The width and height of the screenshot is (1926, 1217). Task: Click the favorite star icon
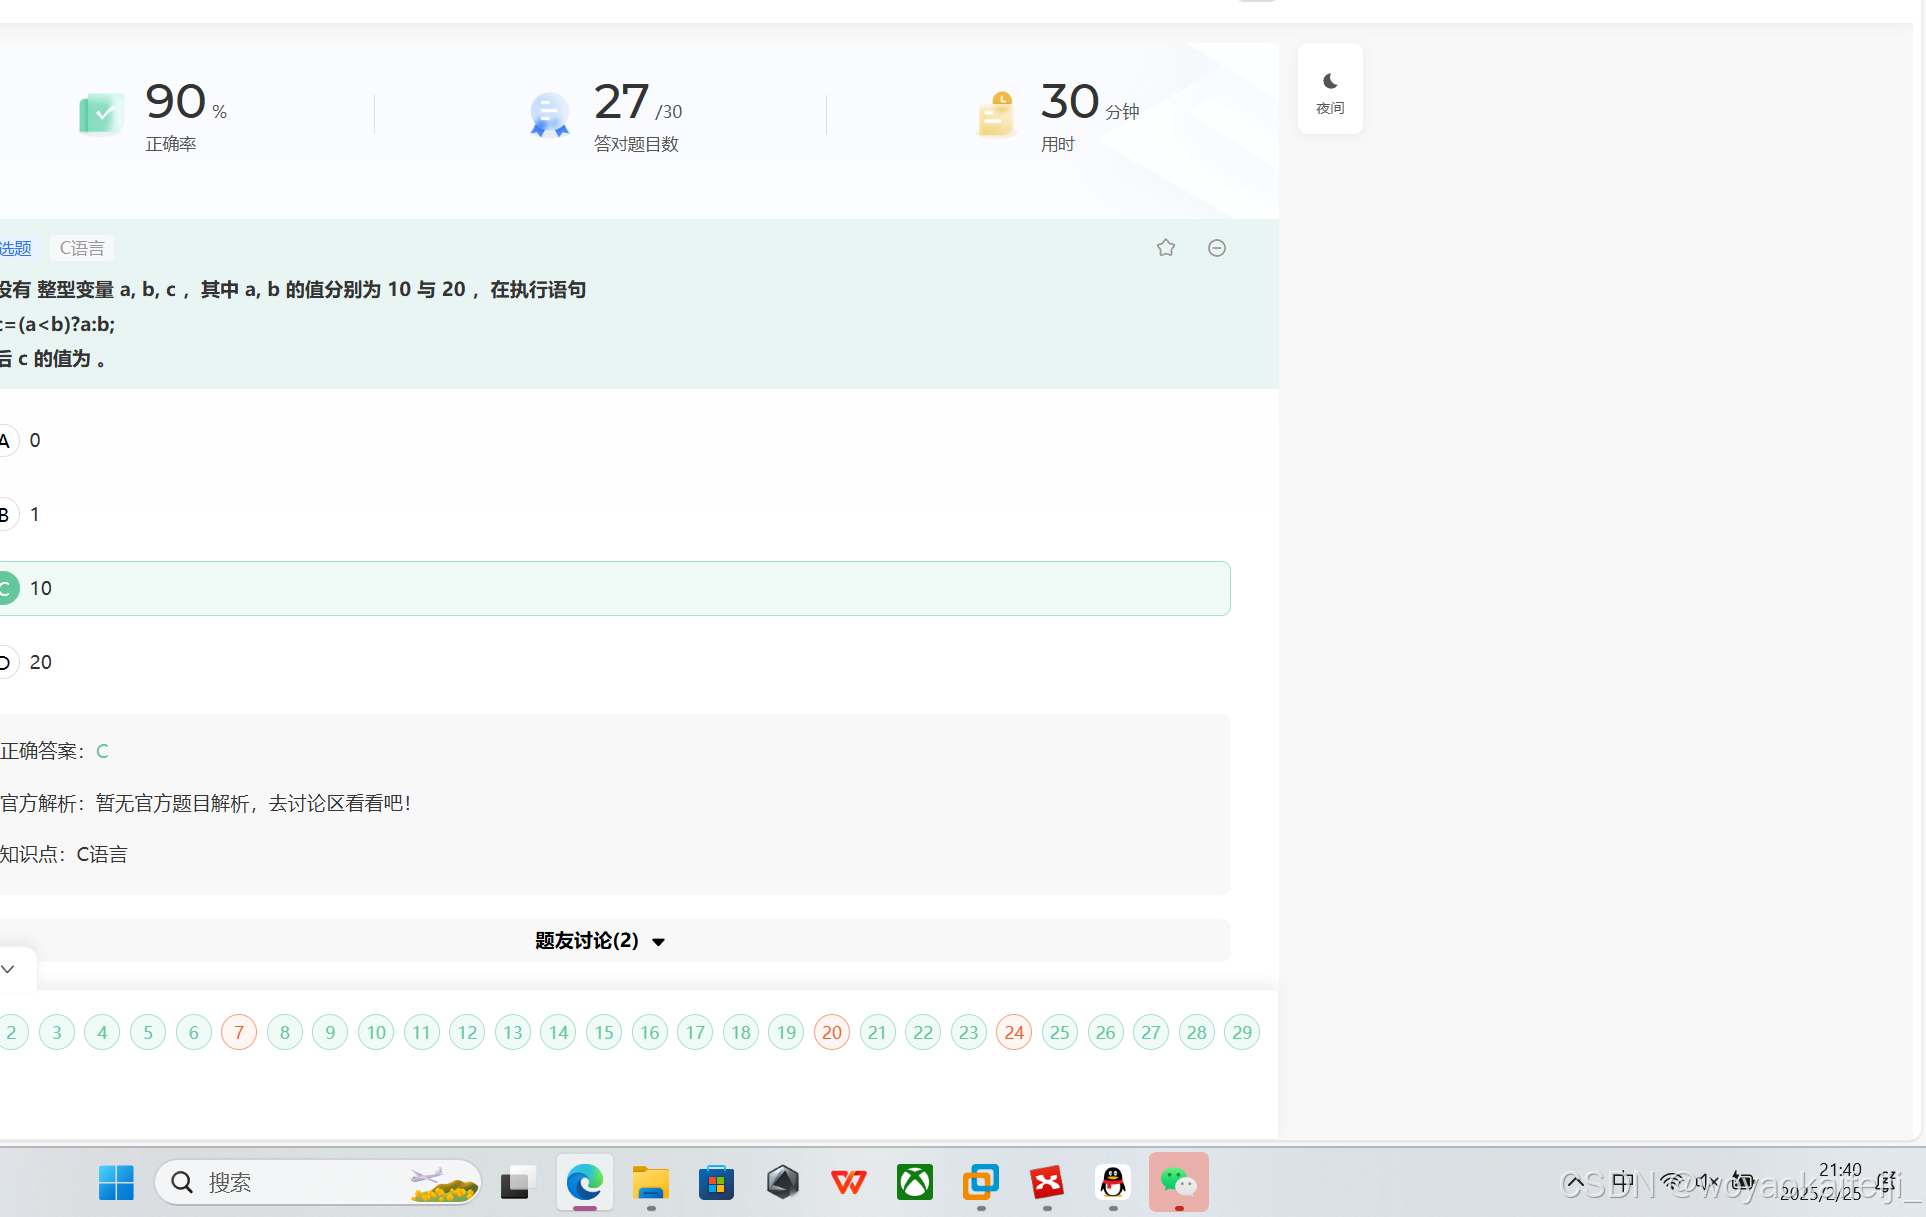coord(1165,248)
